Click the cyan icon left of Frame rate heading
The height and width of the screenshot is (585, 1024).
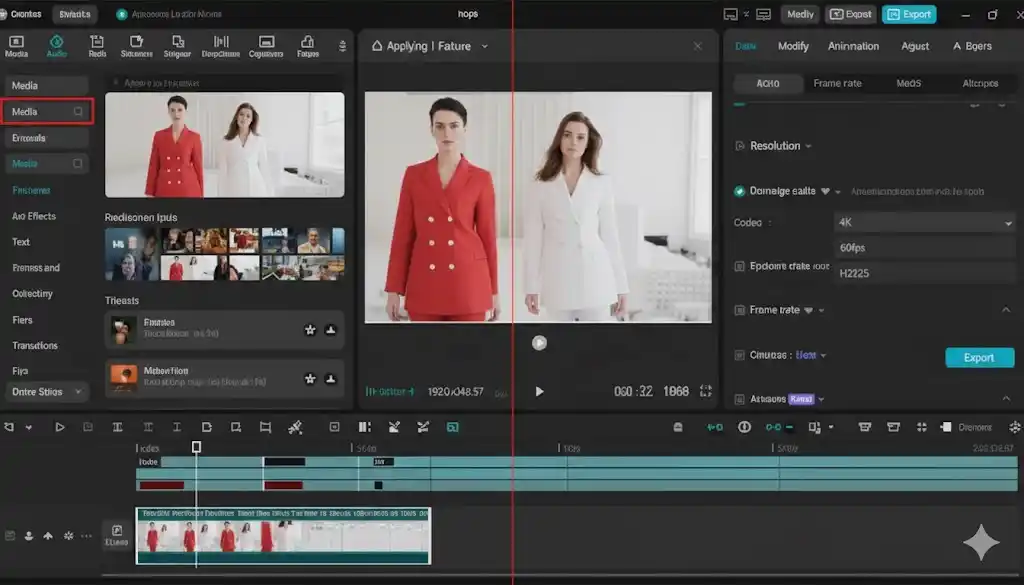point(740,310)
